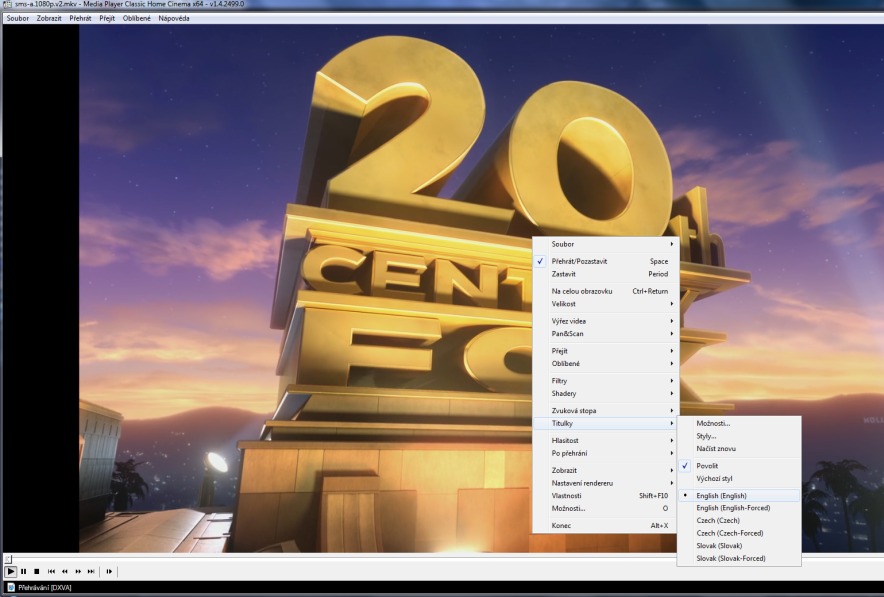Open the Soubor menu in the menu bar
Viewport: 884px width, 597px height.
(x=17, y=18)
